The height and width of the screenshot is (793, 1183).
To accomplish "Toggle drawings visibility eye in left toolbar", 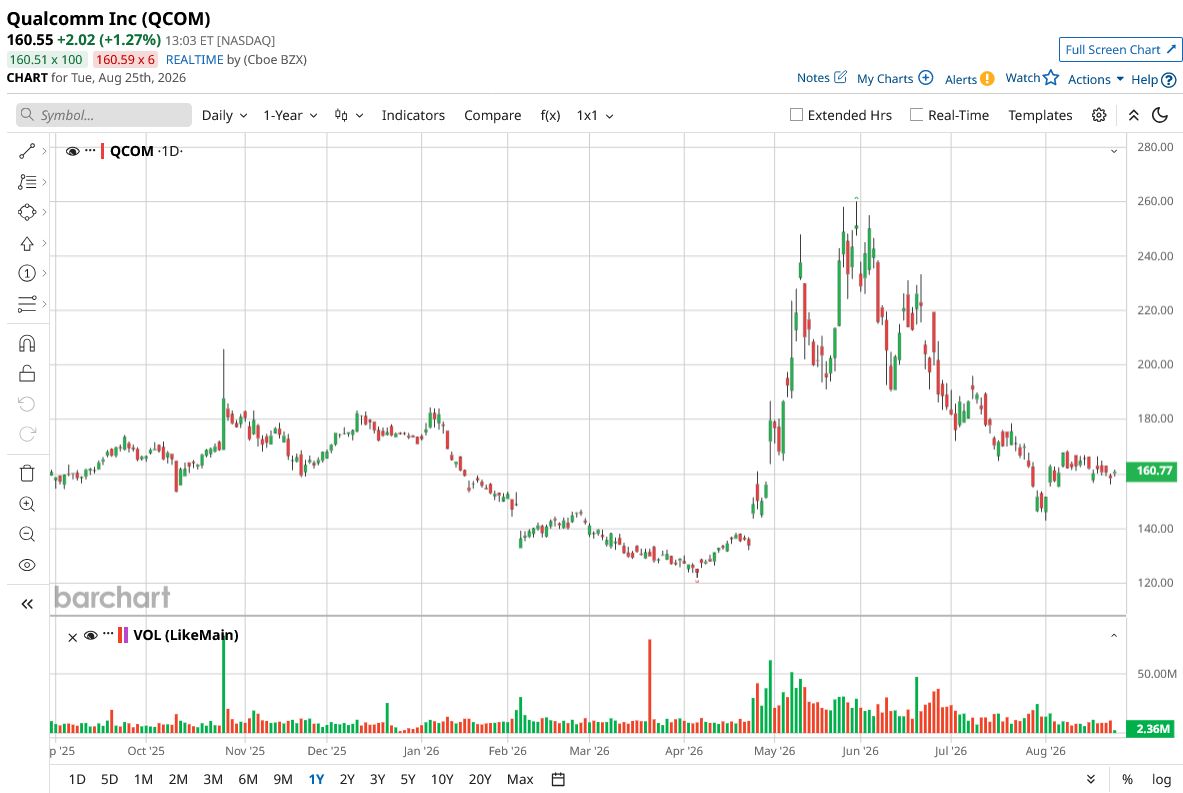I will [26, 565].
